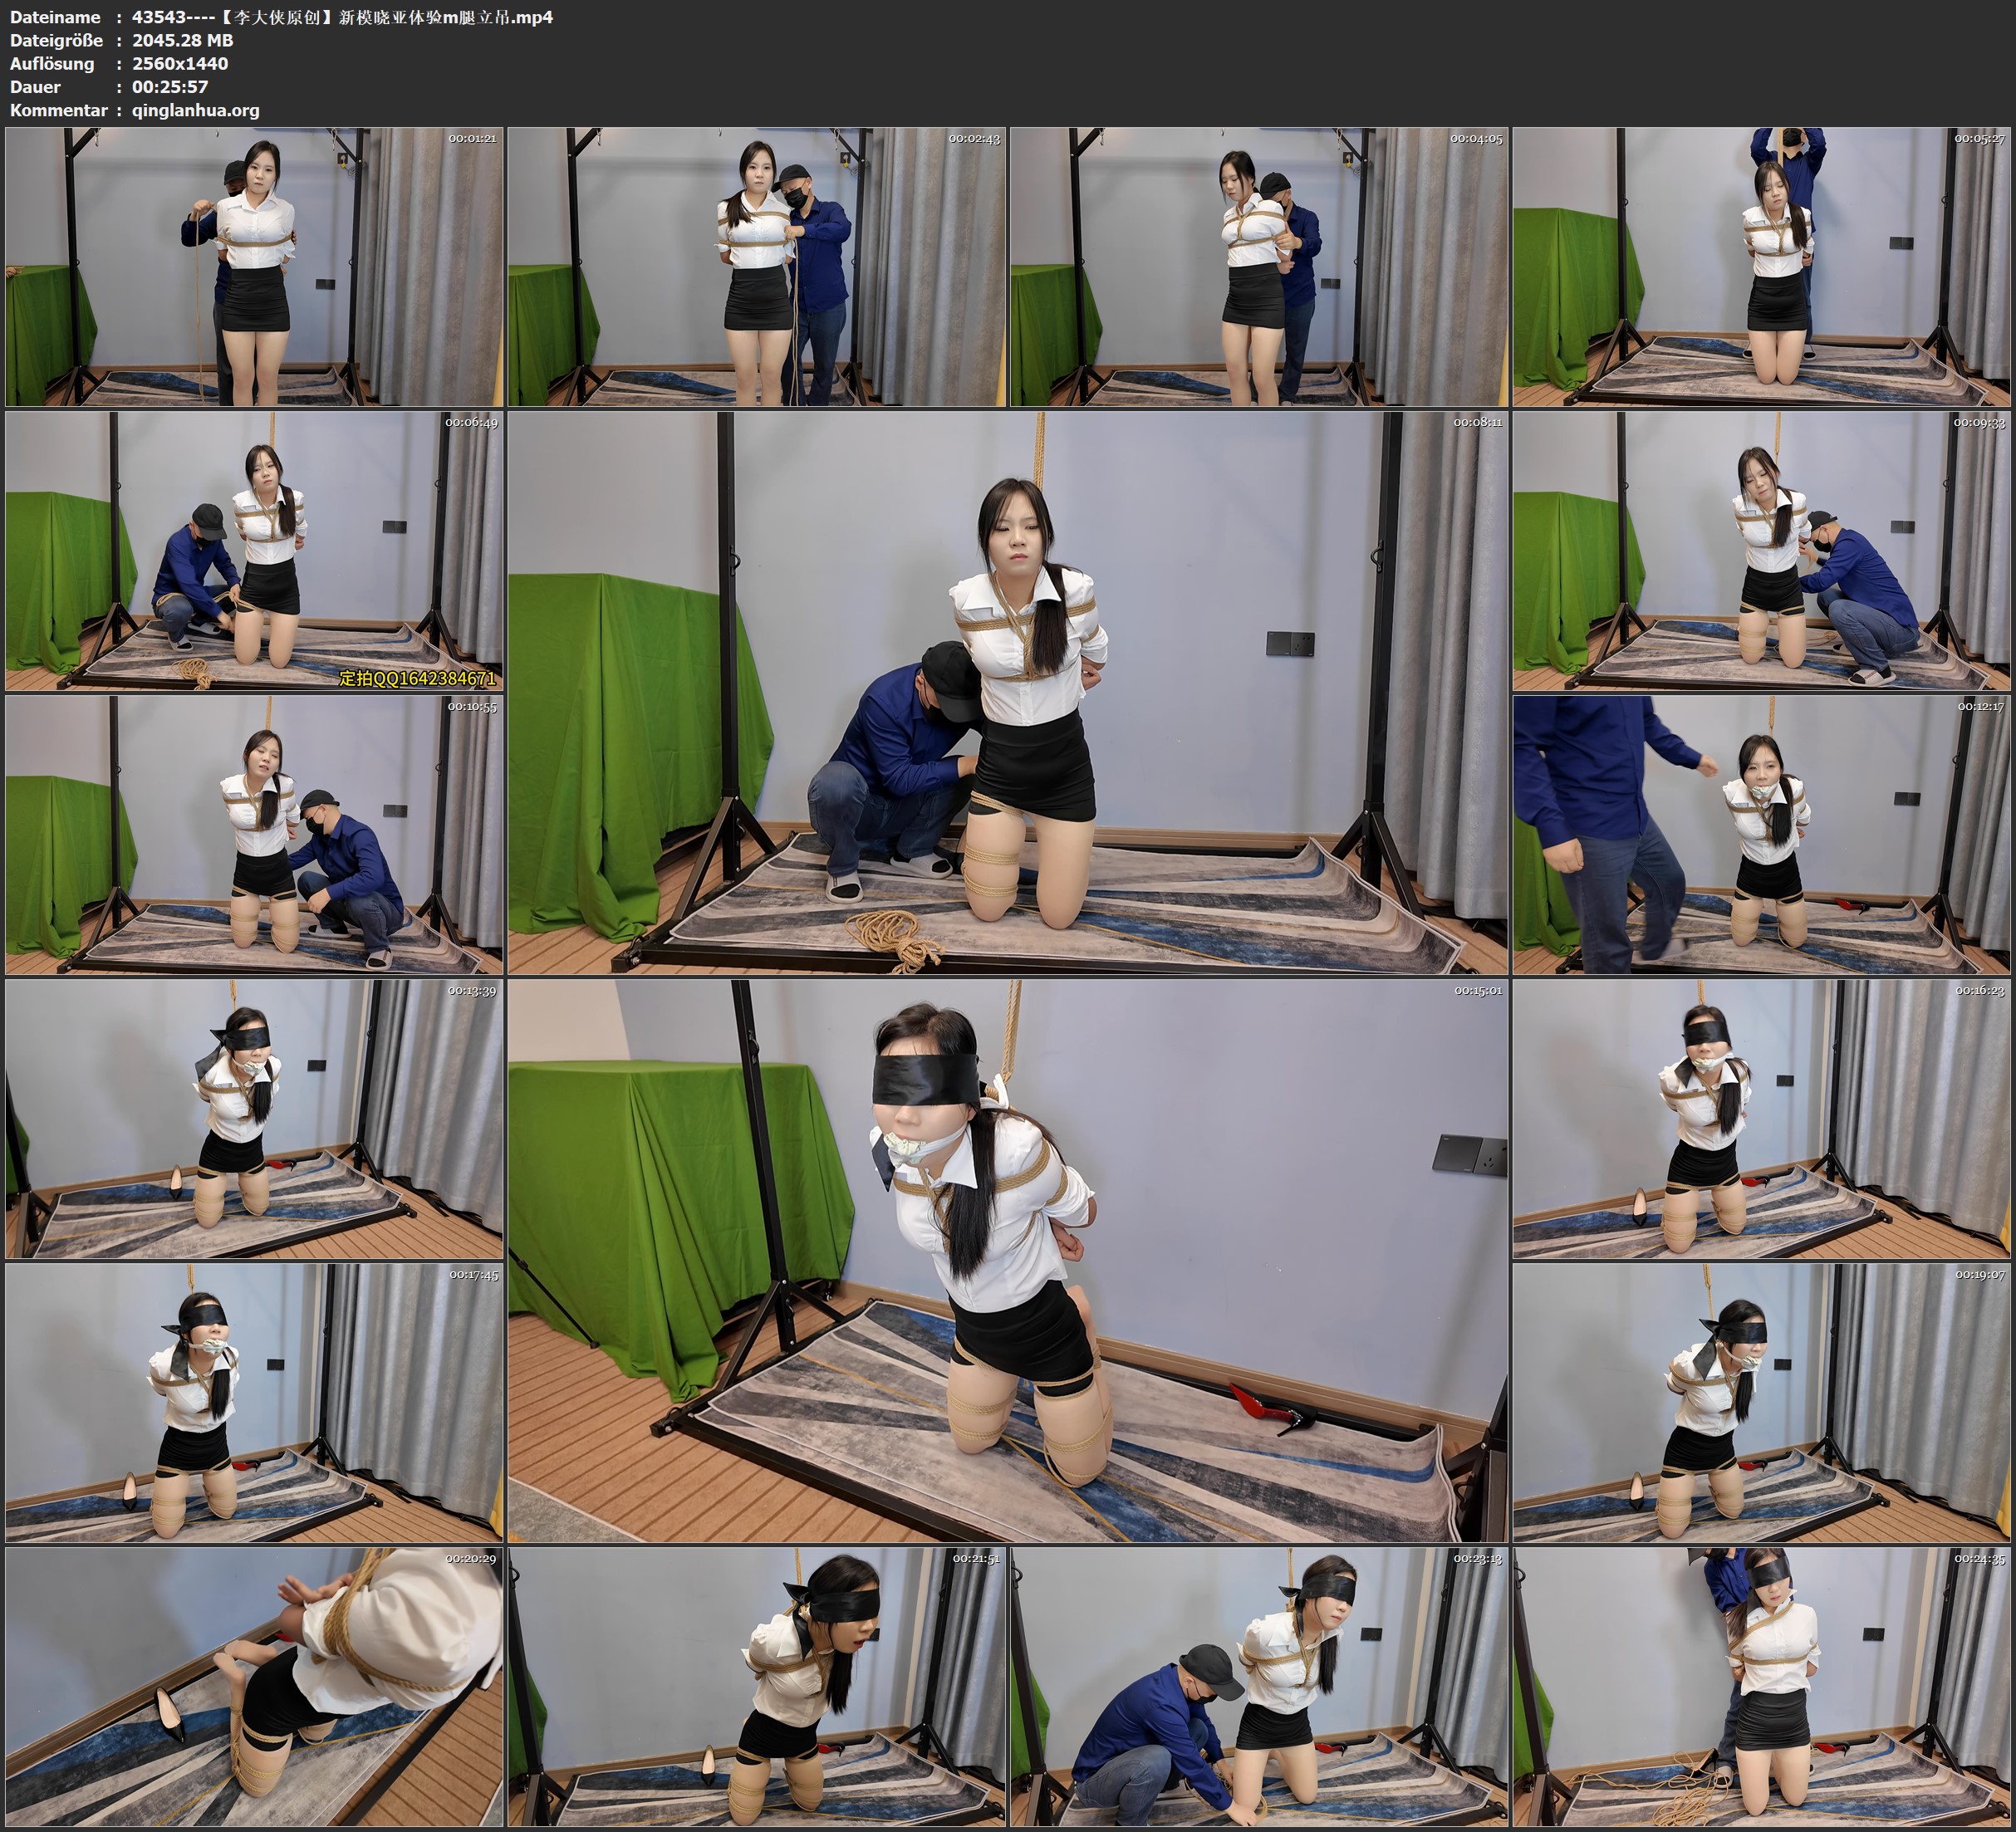
Task: Open the thumbnail timestamped 00:12:17
Action: click(1760, 835)
